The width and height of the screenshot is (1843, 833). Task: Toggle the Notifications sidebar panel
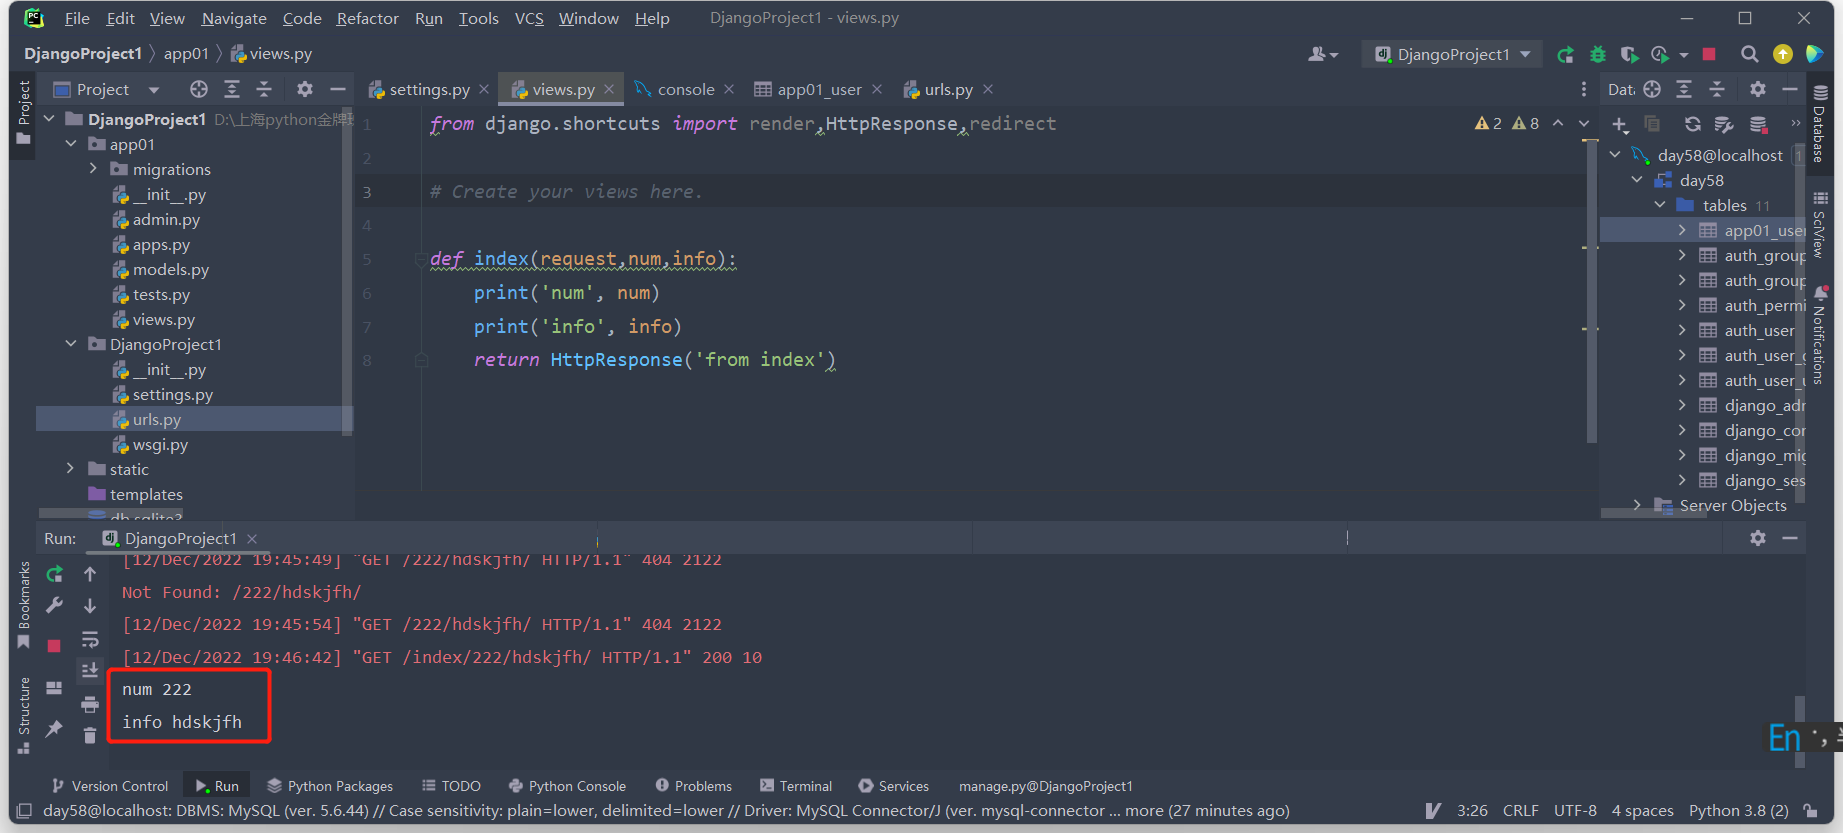click(x=1820, y=335)
